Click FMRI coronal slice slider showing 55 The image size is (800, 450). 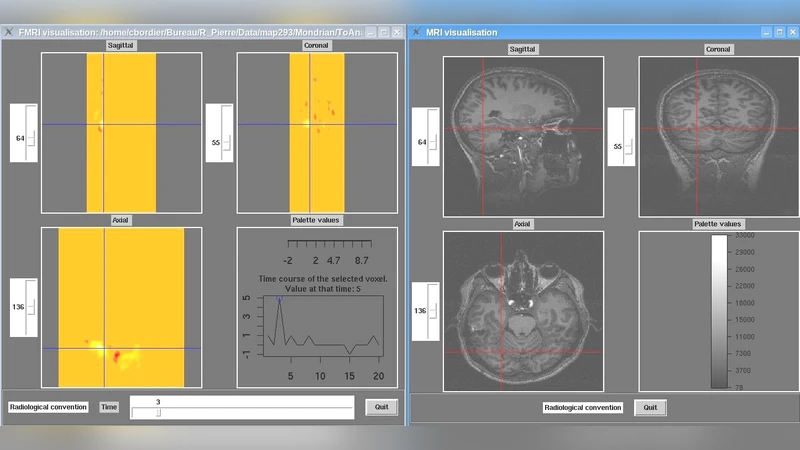point(219,133)
